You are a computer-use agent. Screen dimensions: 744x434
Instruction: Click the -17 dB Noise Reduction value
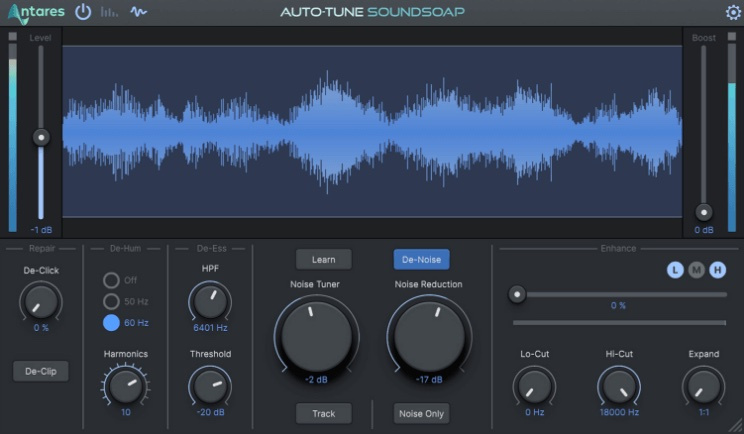pyautogui.click(x=429, y=379)
